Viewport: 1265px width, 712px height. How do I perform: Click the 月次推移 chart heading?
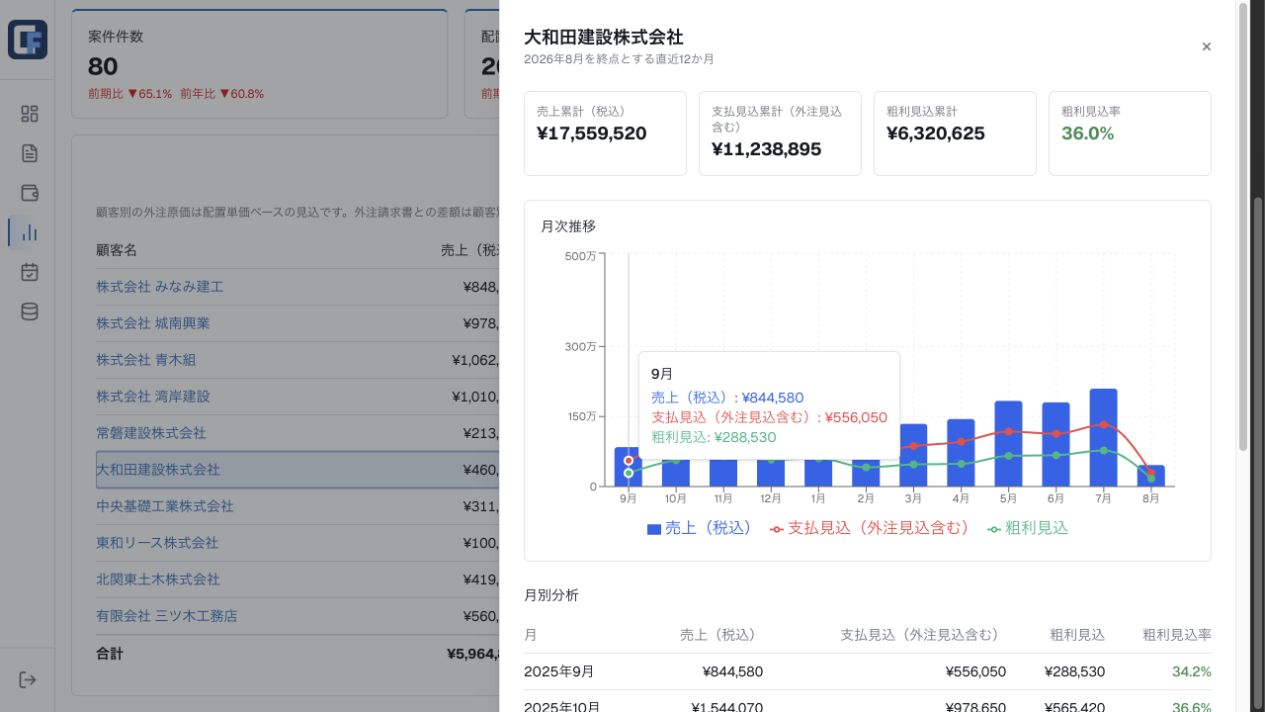click(568, 227)
